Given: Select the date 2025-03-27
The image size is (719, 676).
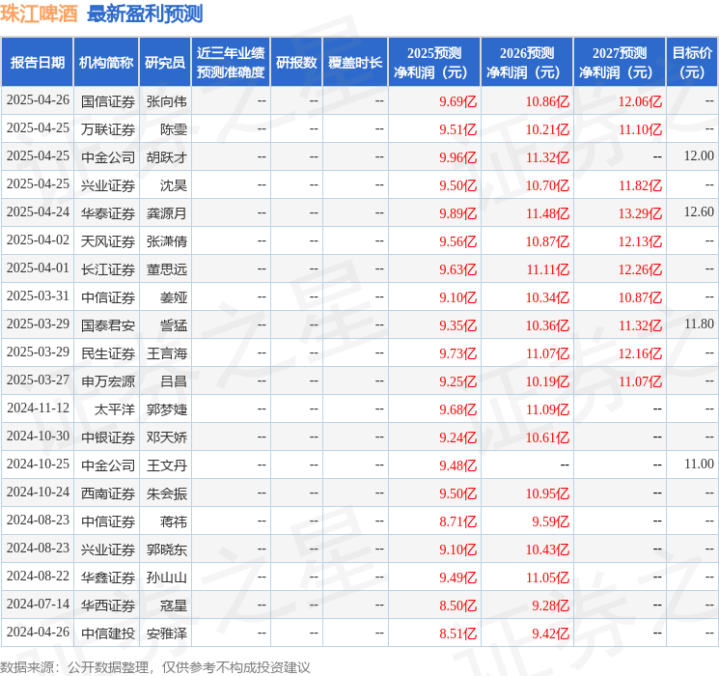Looking at the screenshot, I should [38, 380].
